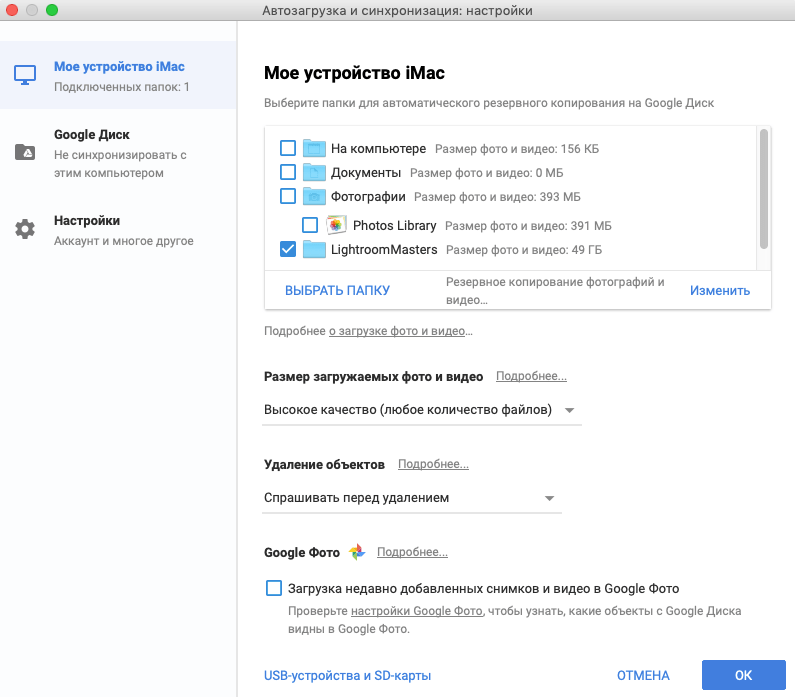Click the 'Размер фото и видео: 156 КБ' text
The image size is (795, 697).
tap(517, 149)
